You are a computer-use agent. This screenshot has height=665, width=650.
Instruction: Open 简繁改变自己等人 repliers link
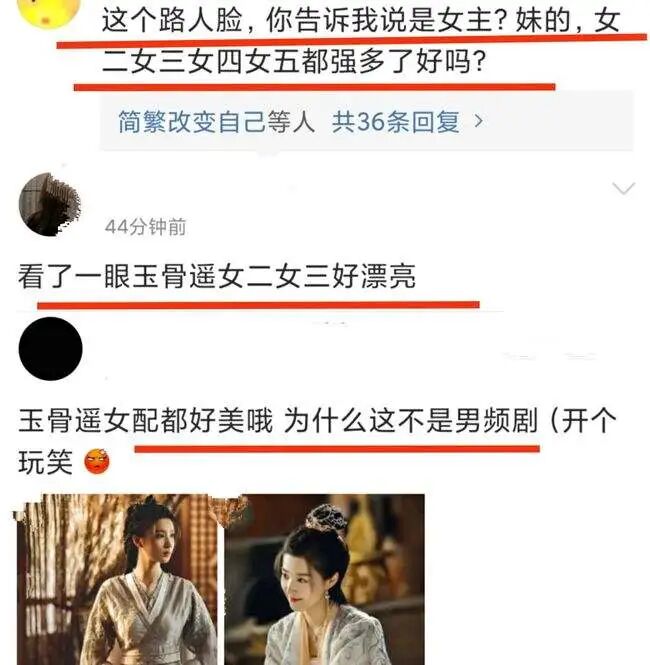(x=216, y=122)
